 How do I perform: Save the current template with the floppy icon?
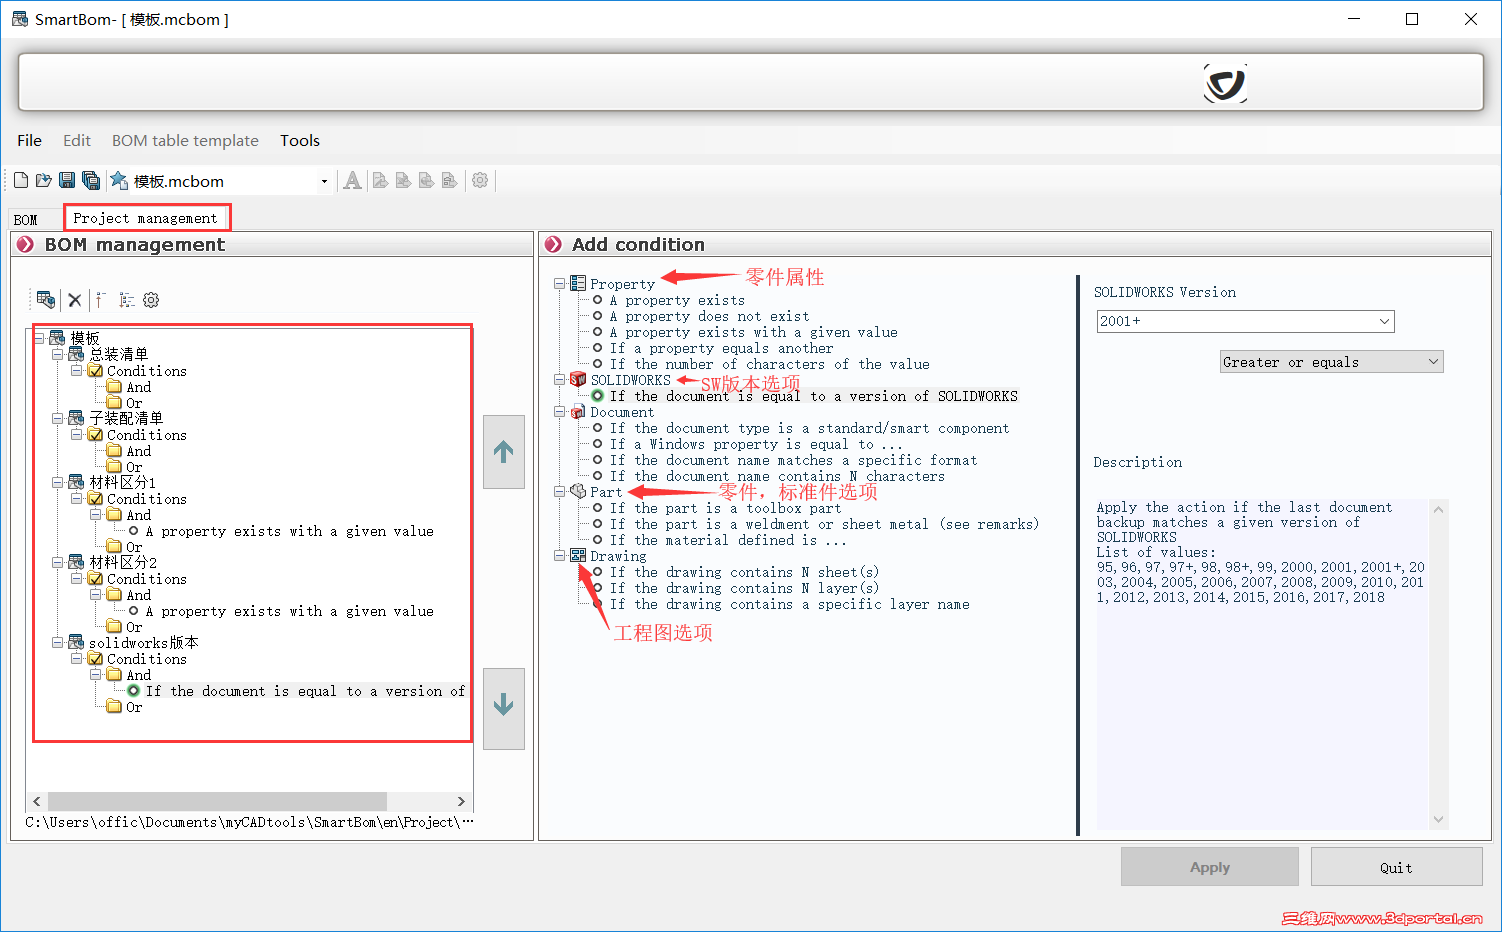click(67, 180)
